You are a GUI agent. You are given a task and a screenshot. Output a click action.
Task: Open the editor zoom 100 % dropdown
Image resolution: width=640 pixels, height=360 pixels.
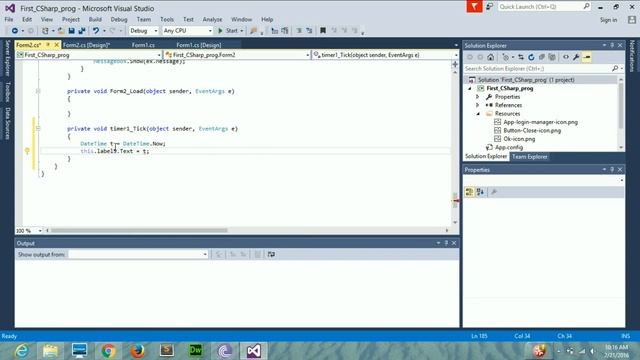pos(29,231)
